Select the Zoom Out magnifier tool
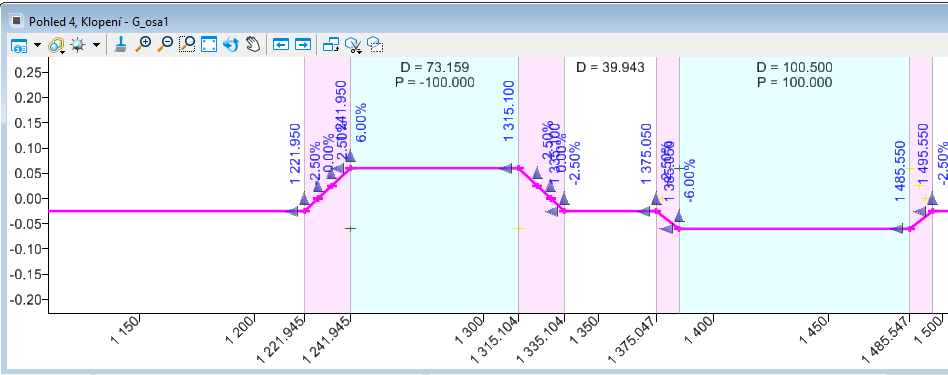Image resolution: width=948 pixels, height=375 pixels. point(165,44)
